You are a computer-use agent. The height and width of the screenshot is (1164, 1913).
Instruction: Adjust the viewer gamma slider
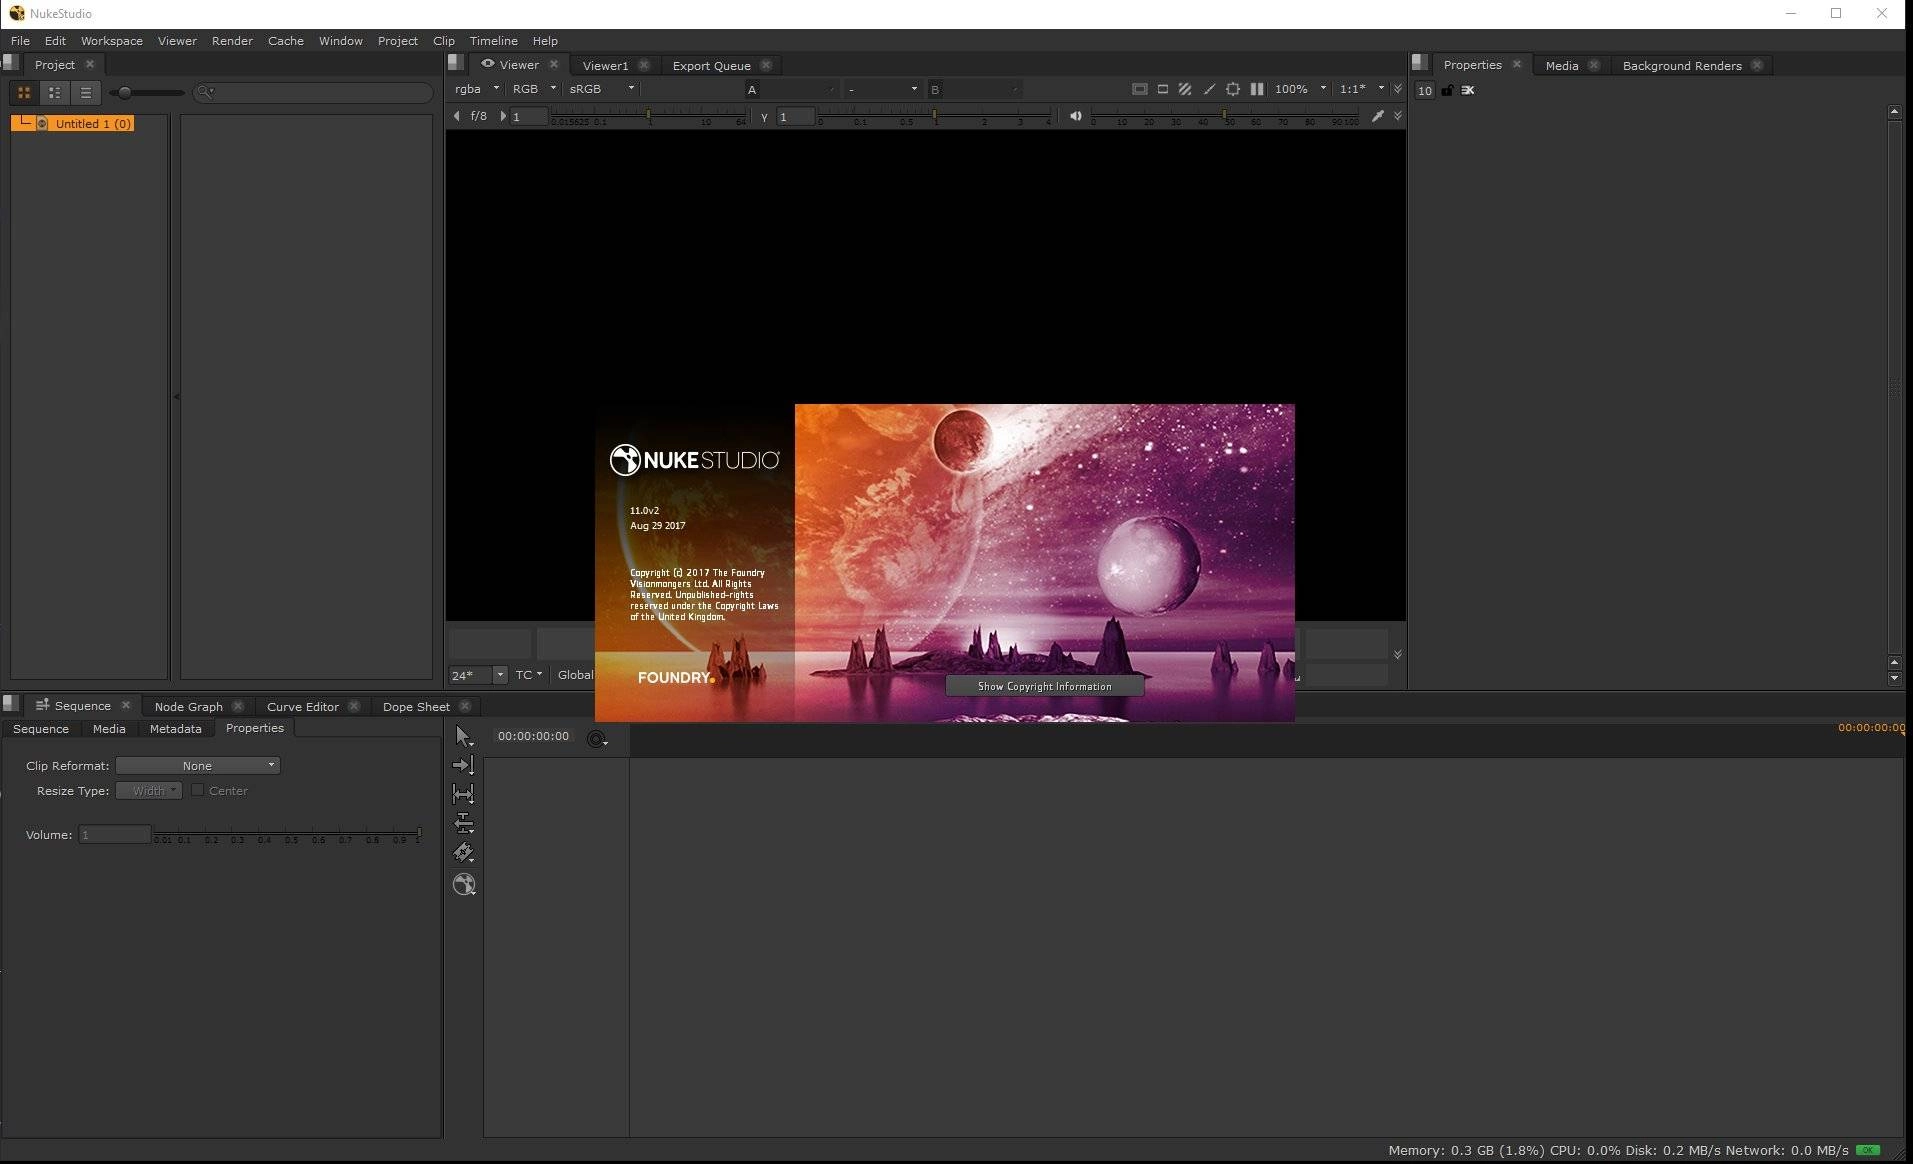(935, 117)
